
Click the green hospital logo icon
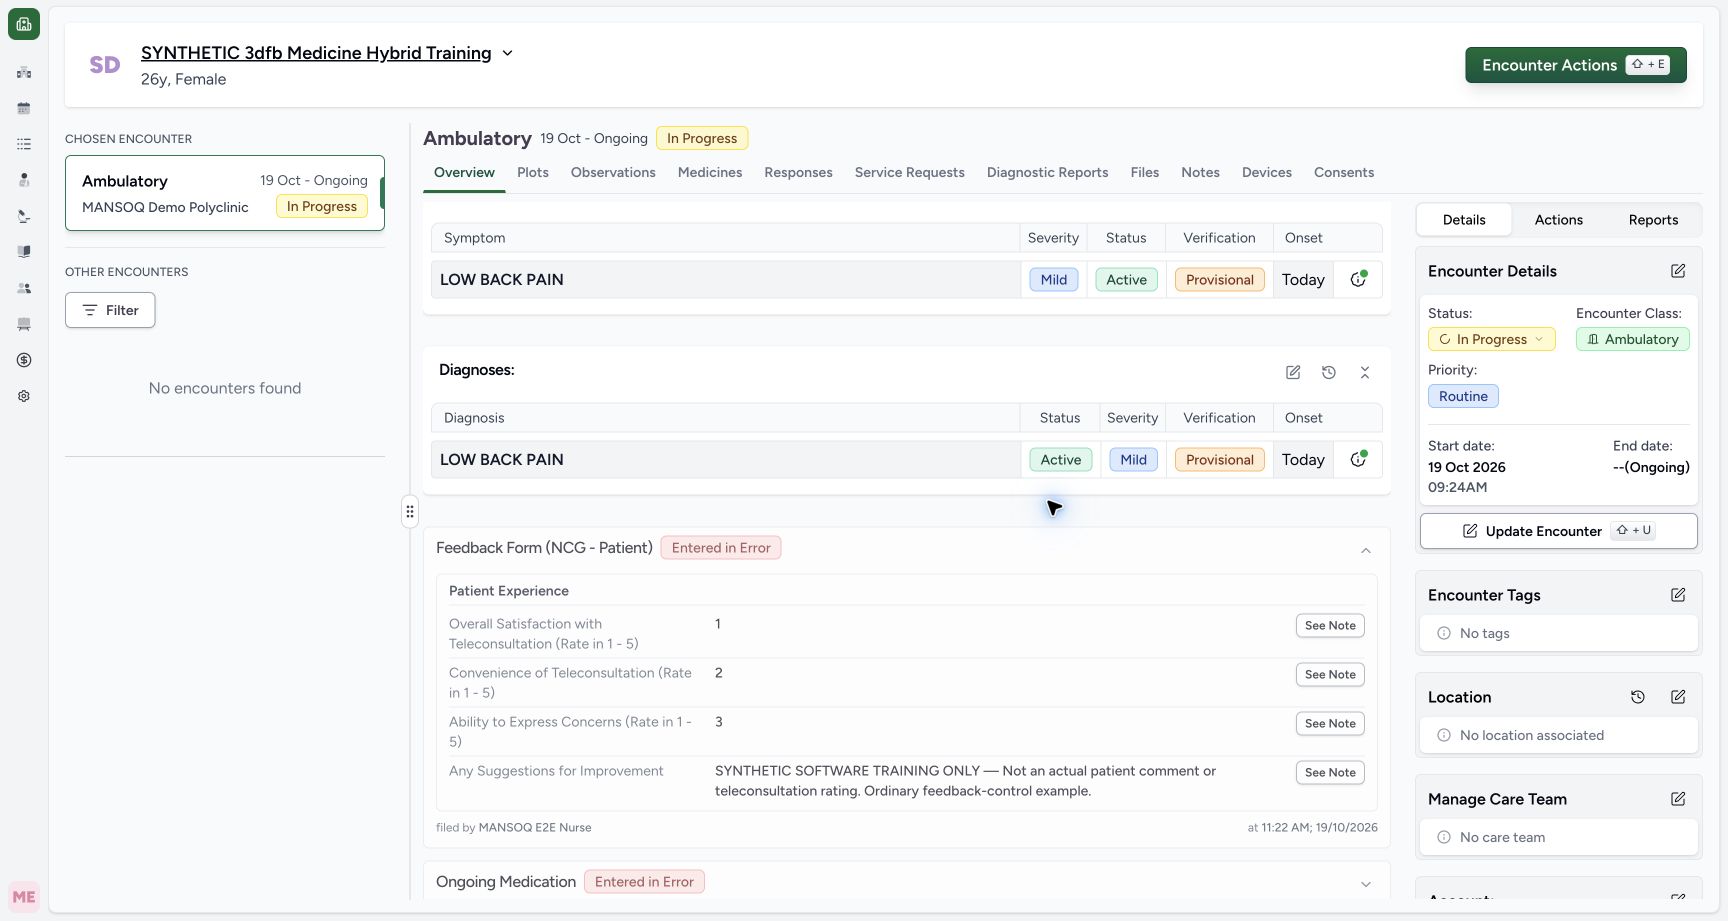[24, 24]
